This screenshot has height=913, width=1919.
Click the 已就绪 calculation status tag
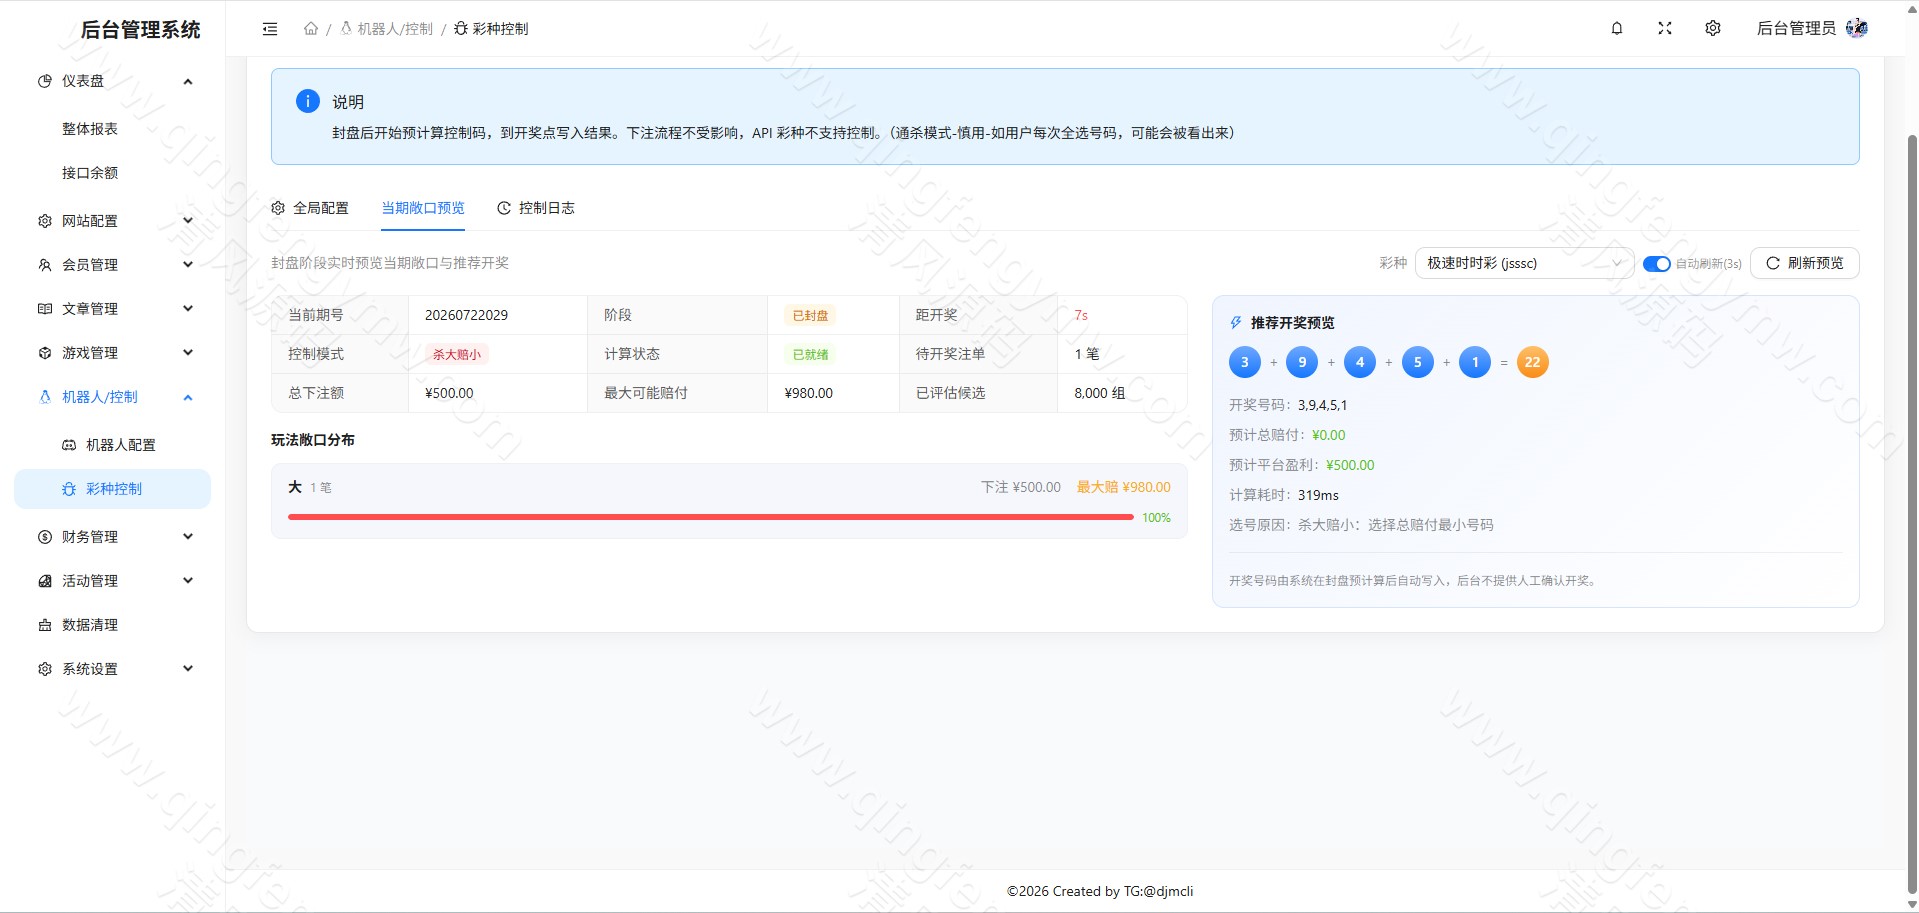810,354
